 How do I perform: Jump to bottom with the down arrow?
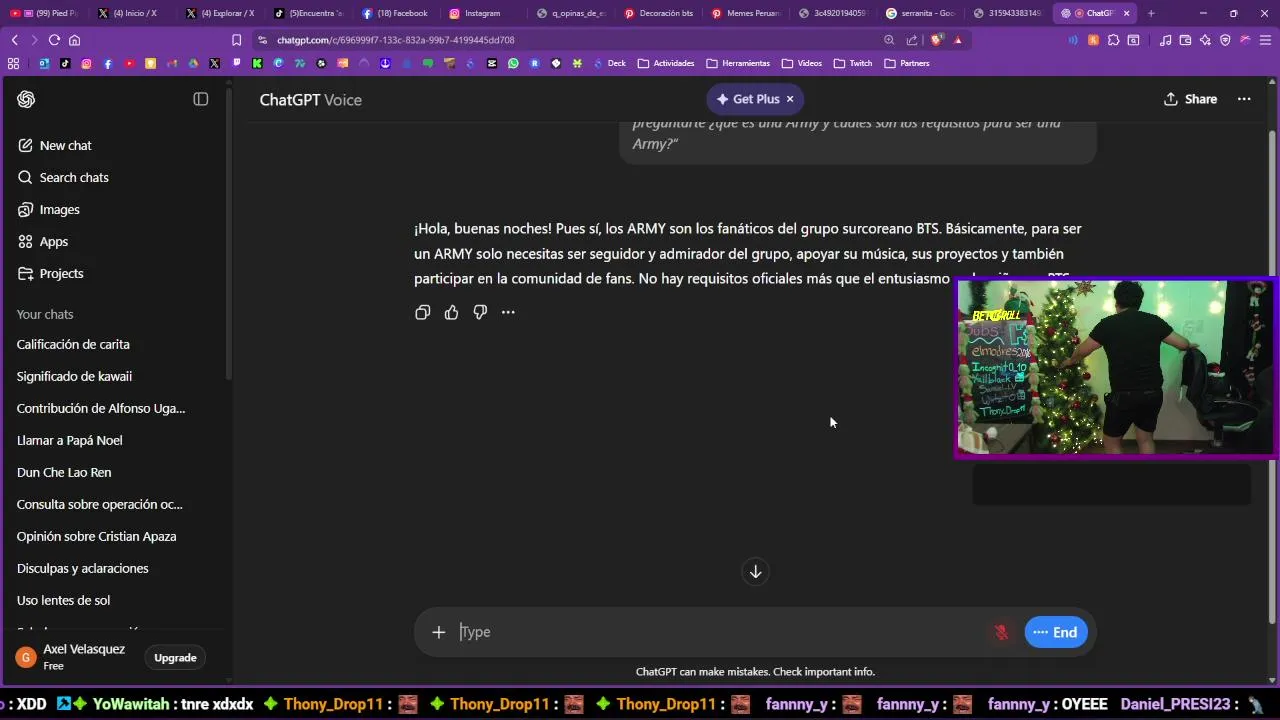pyautogui.click(x=756, y=572)
